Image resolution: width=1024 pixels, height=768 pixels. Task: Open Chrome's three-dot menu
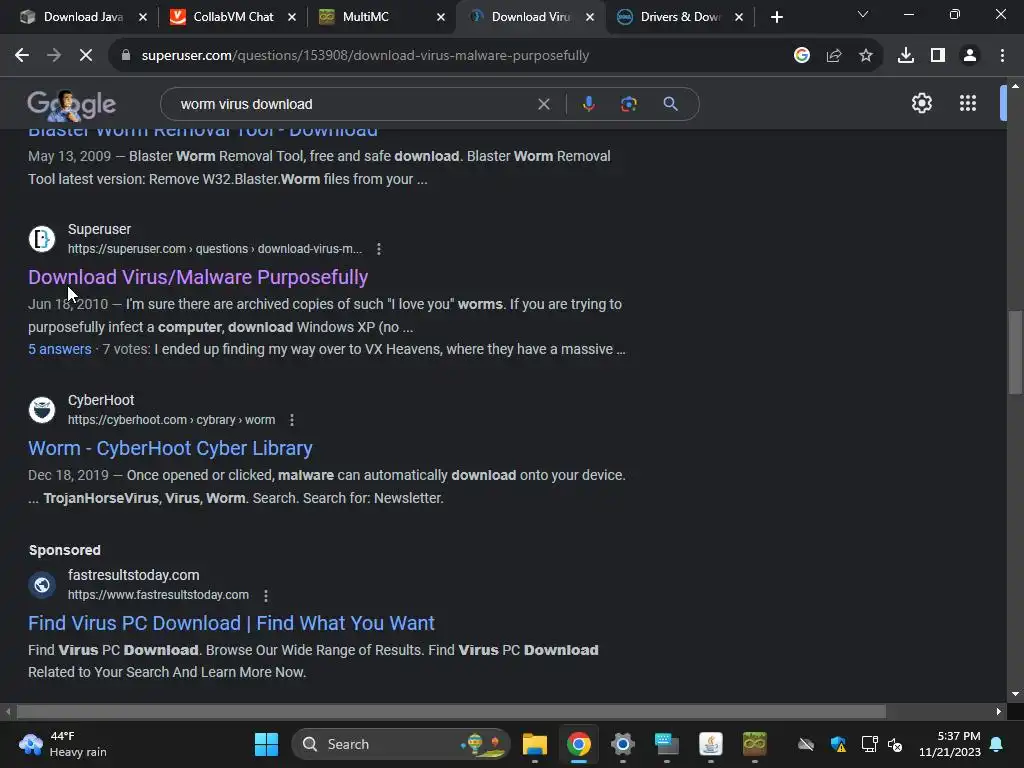coord(1002,56)
